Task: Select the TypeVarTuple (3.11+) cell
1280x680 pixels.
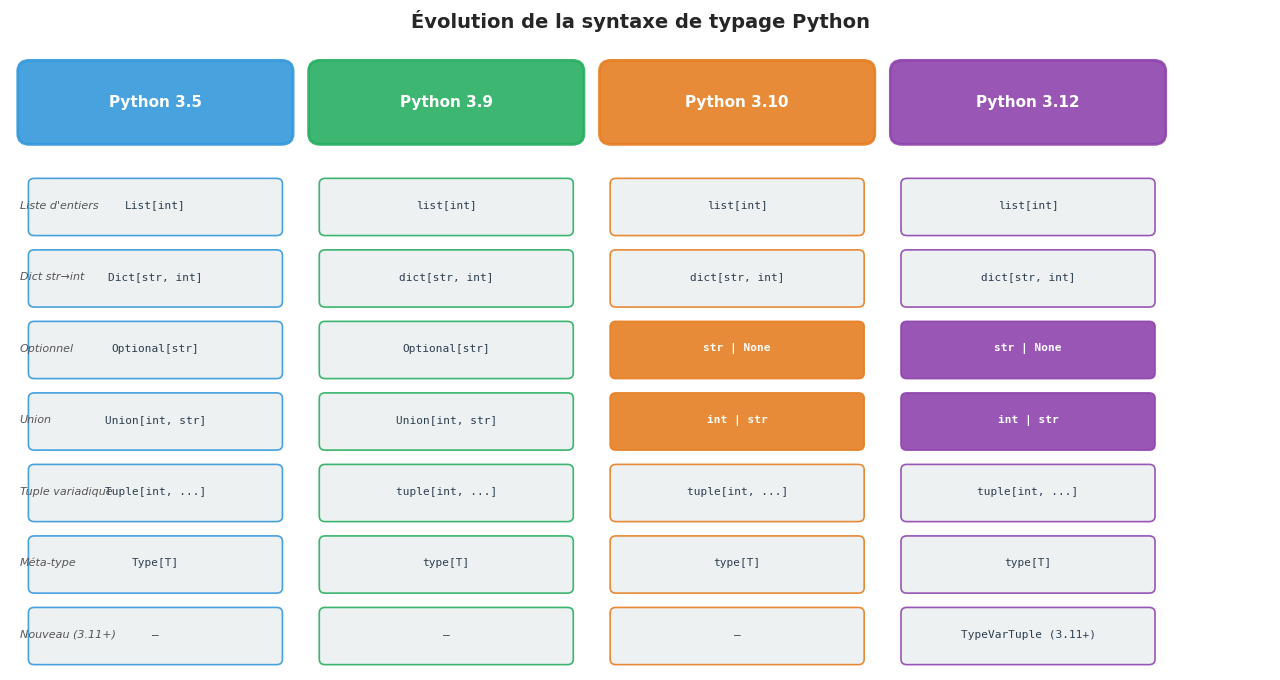Action: tap(1027, 635)
